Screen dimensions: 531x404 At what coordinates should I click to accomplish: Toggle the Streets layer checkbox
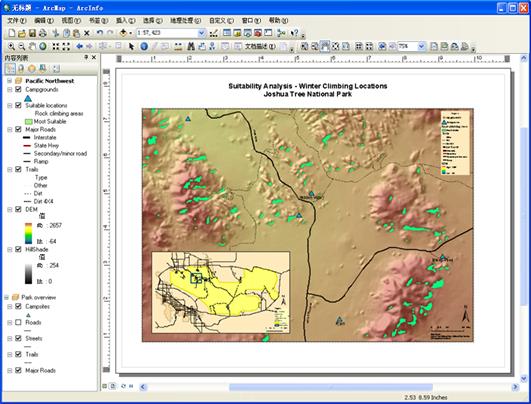(19, 338)
